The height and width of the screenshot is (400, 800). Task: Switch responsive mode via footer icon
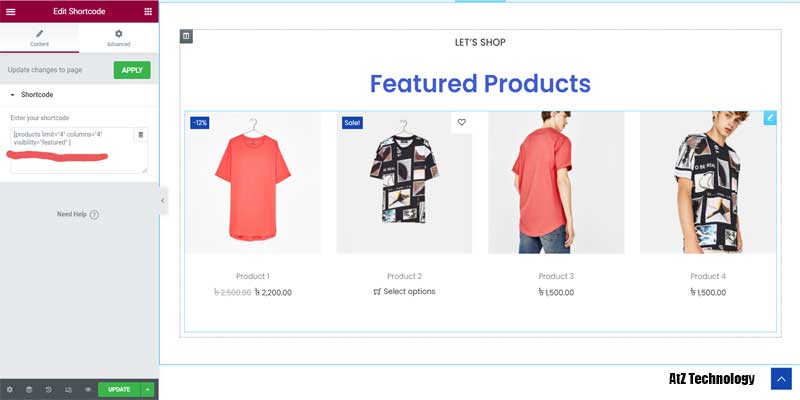pyautogui.click(x=68, y=389)
